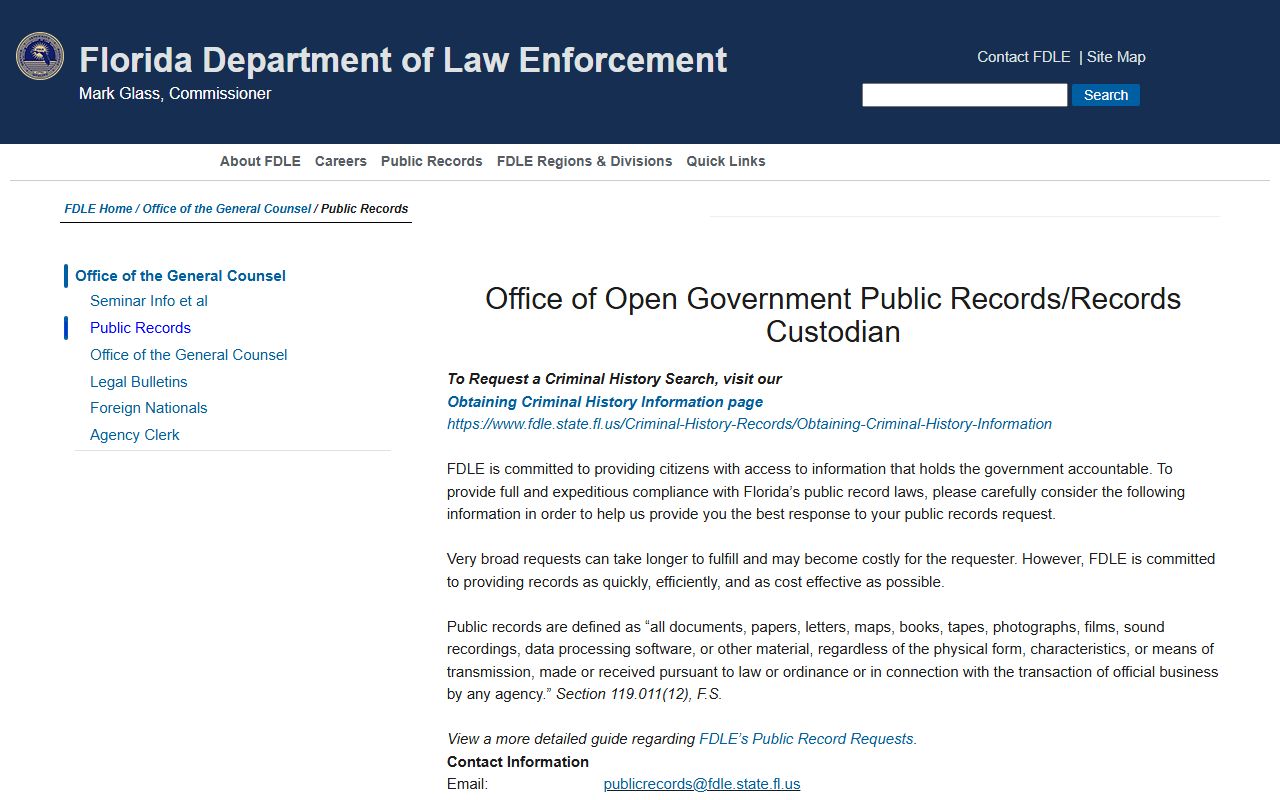Open Office of the General Counsel breadcrumb
Viewport: 1280px width, 800px height.
coord(227,209)
